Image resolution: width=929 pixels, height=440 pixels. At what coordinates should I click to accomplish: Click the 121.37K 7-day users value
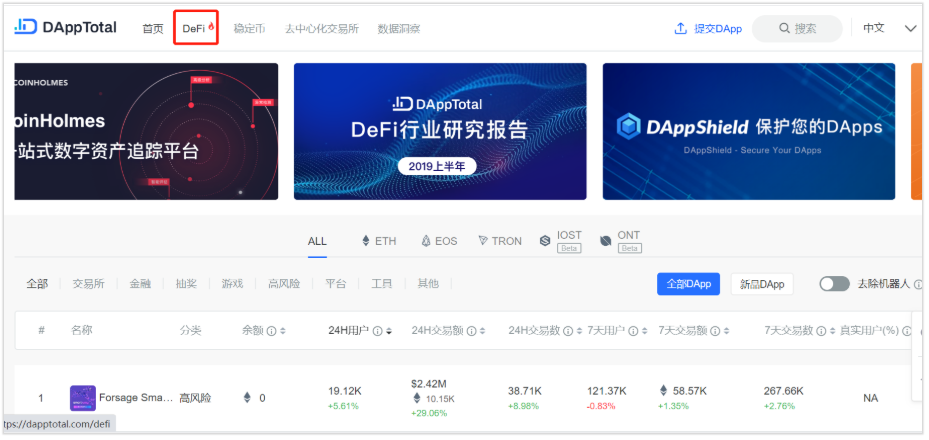click(x=607, y=391)
